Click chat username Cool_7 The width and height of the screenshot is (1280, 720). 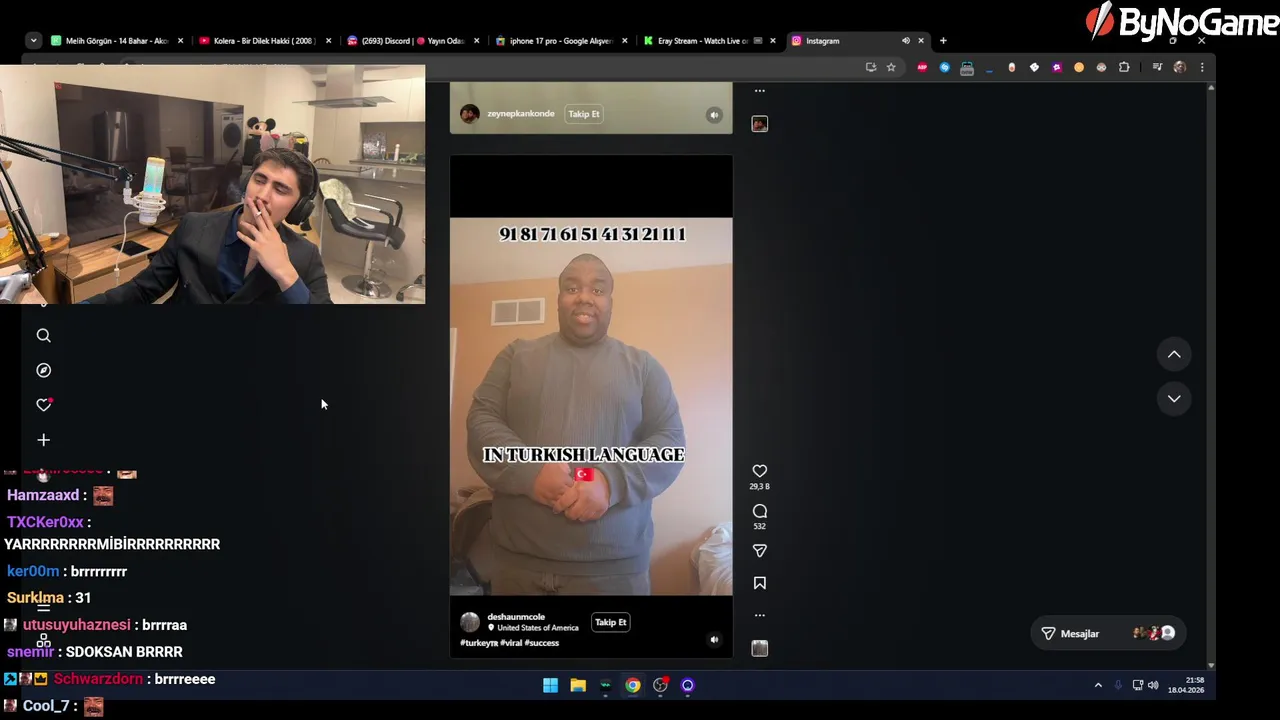click(46, 706)
